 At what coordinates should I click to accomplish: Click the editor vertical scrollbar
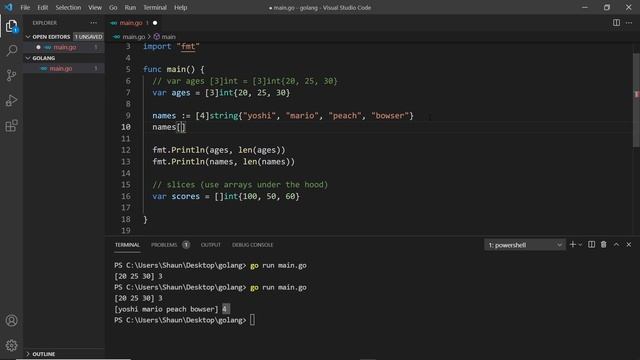[636, 100]
